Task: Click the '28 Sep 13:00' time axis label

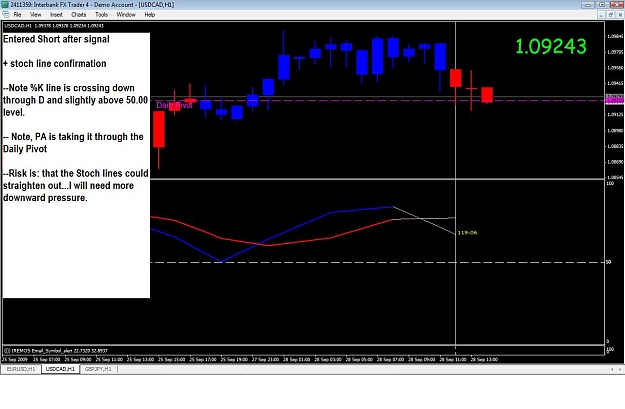Action: (x=484, y=359)
